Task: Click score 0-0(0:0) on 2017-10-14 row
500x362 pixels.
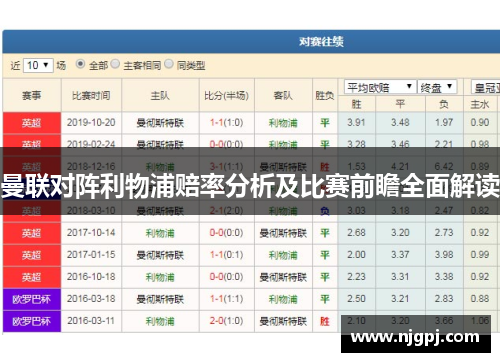Action: tap(227, 233)
